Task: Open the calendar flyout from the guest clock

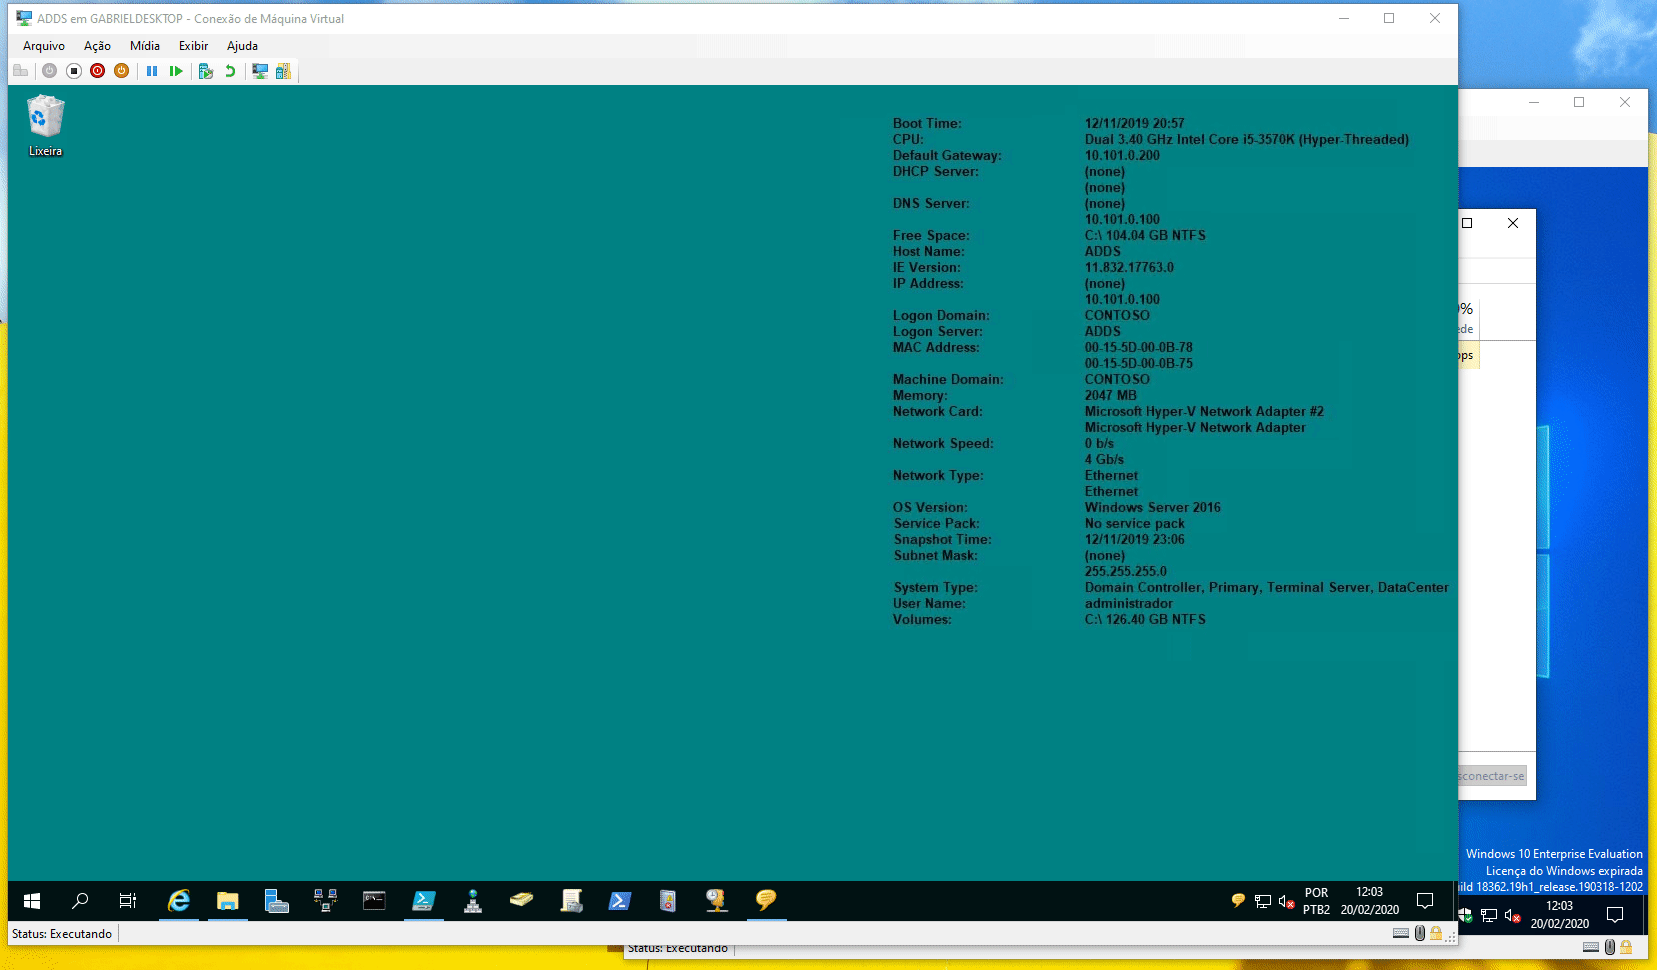Action: tap(1369, 902)
